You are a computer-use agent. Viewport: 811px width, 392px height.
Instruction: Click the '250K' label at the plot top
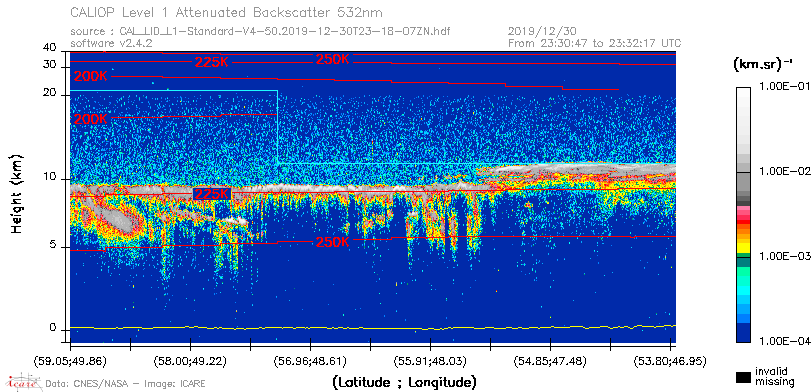click(333, 59)
